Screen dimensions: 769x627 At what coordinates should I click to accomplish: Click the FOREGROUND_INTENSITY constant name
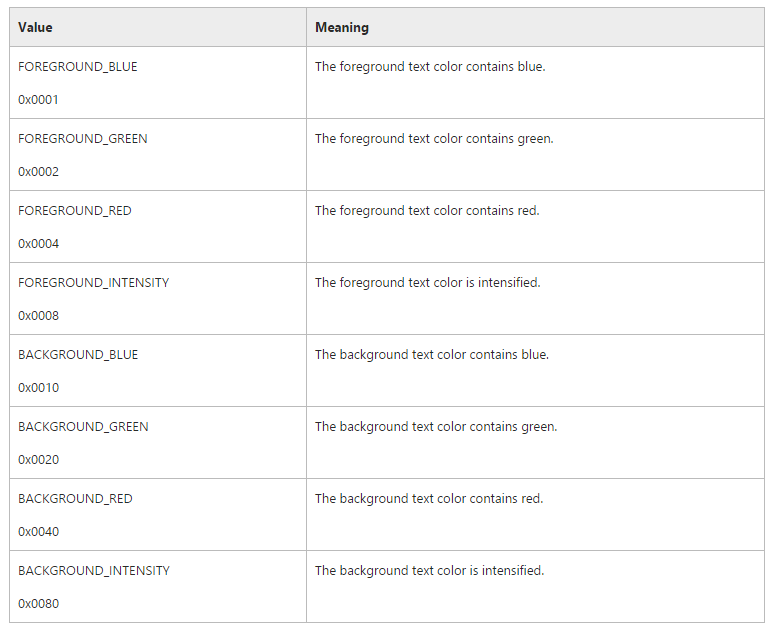pyautogui.click(x=94, y=283)
